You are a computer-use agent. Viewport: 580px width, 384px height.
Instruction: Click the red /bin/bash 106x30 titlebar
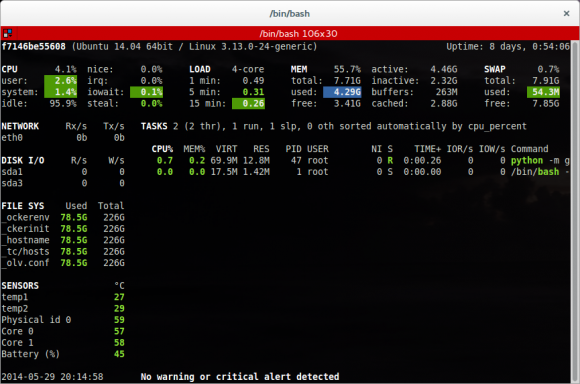290,33
